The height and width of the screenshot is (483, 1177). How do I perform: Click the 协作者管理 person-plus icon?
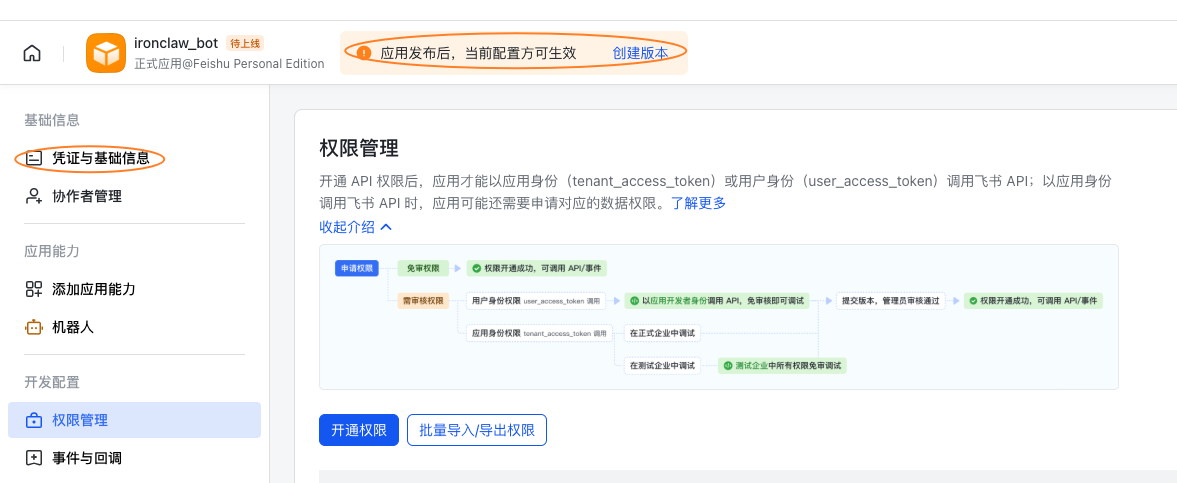click(33, 197)
